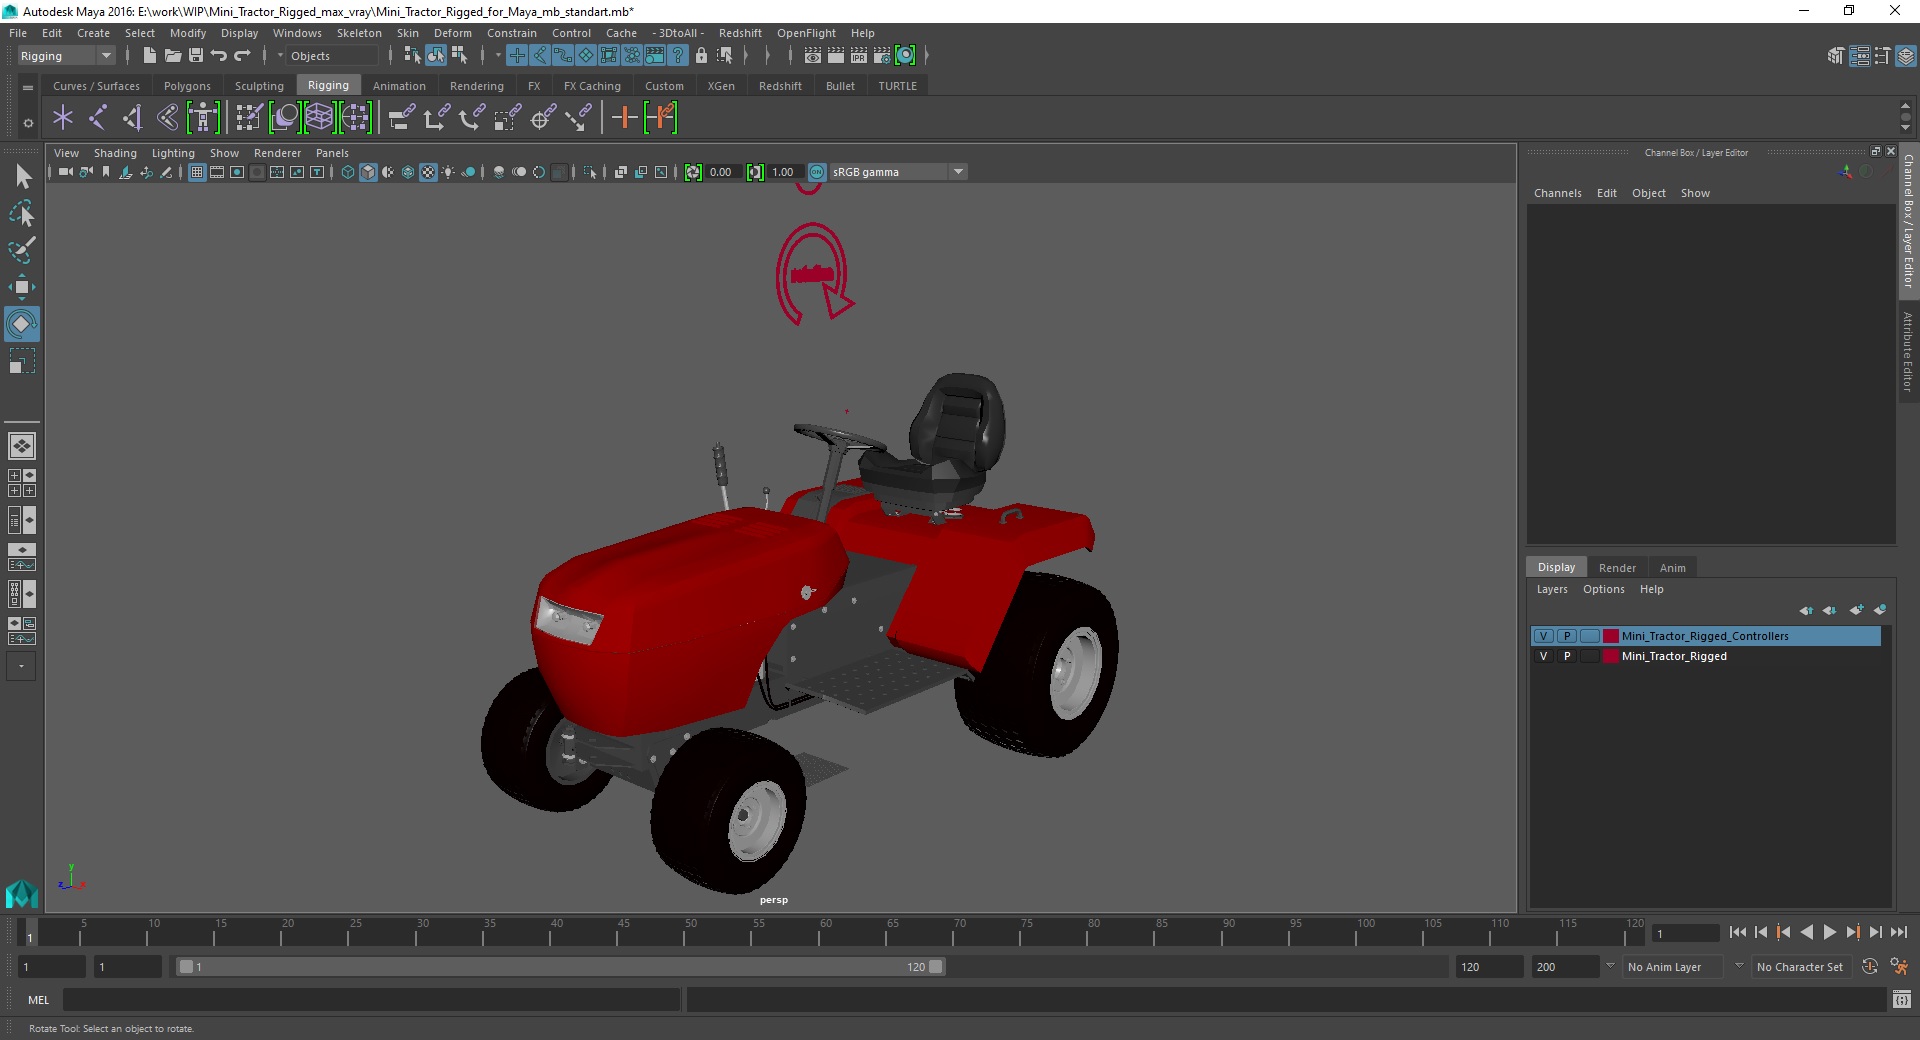Screen dimensions: 1920x1040
Task: Activate the Lasso select tool
Action: 22,214
